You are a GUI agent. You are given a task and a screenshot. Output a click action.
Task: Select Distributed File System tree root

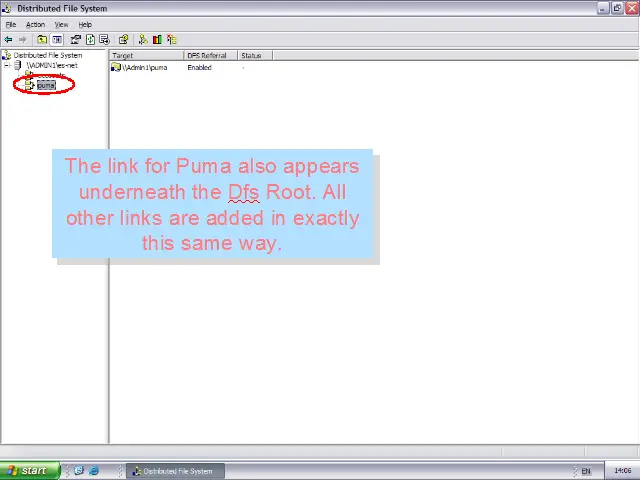point(47,56)
